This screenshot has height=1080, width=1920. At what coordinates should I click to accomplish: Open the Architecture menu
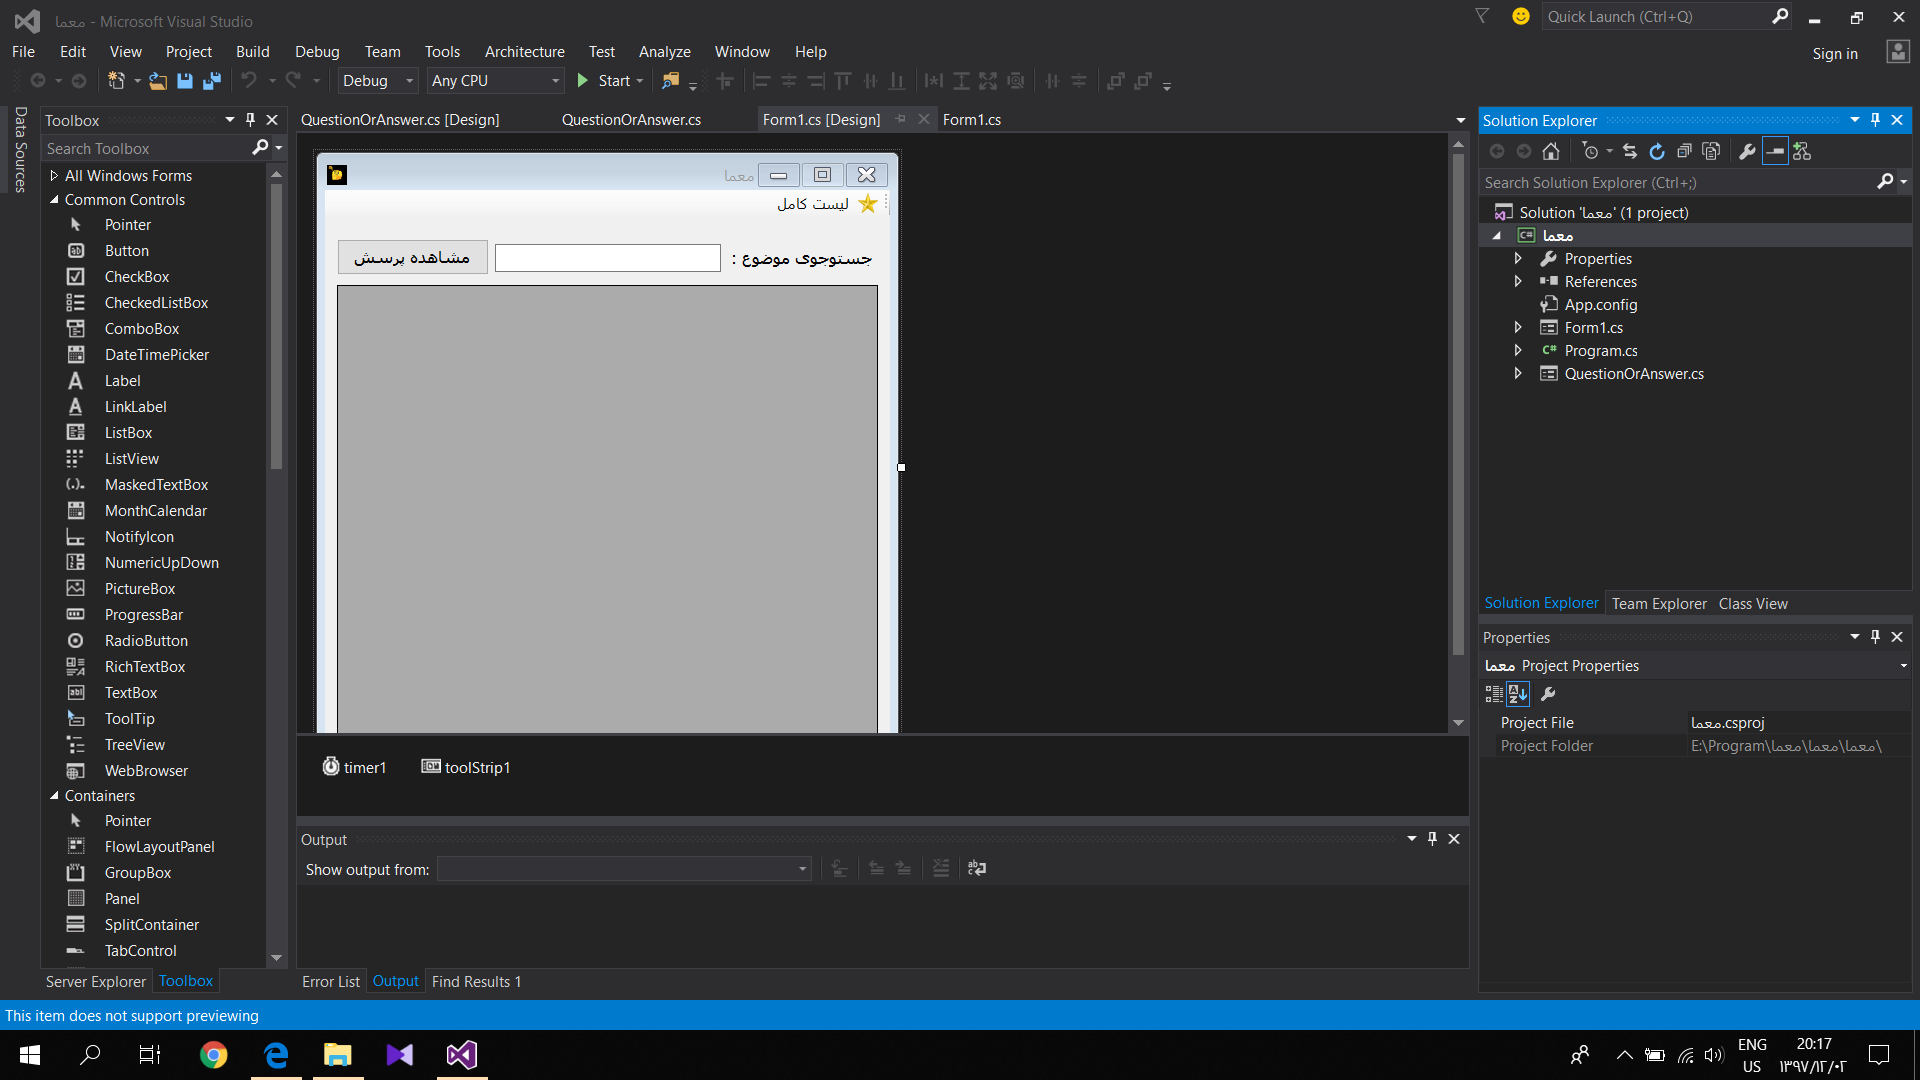524,52
